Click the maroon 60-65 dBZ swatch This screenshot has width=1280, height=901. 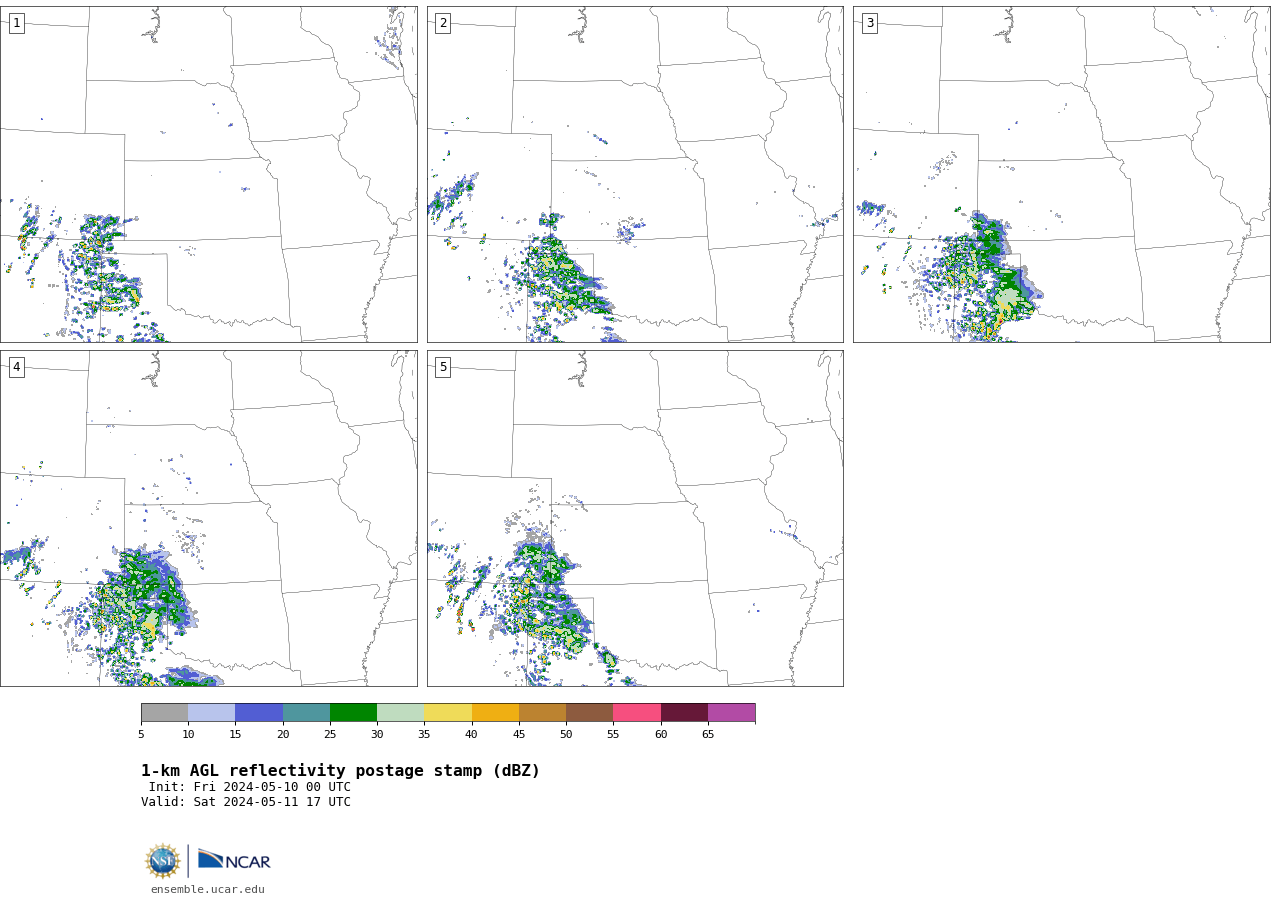click(684, 713)
